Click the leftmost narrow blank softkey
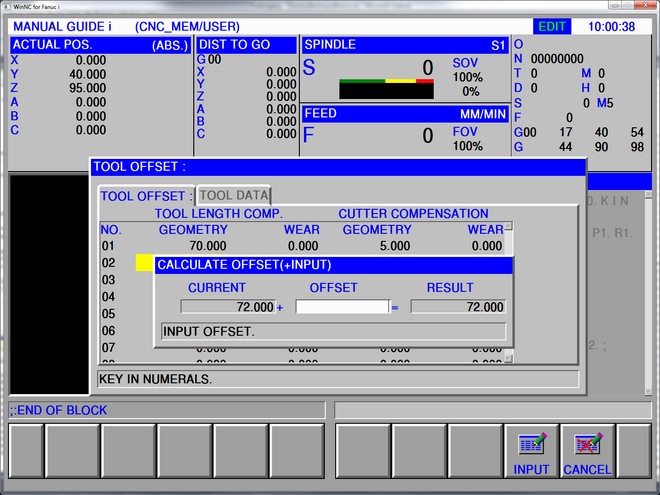The image size is (660, 495). coord(24,450)
